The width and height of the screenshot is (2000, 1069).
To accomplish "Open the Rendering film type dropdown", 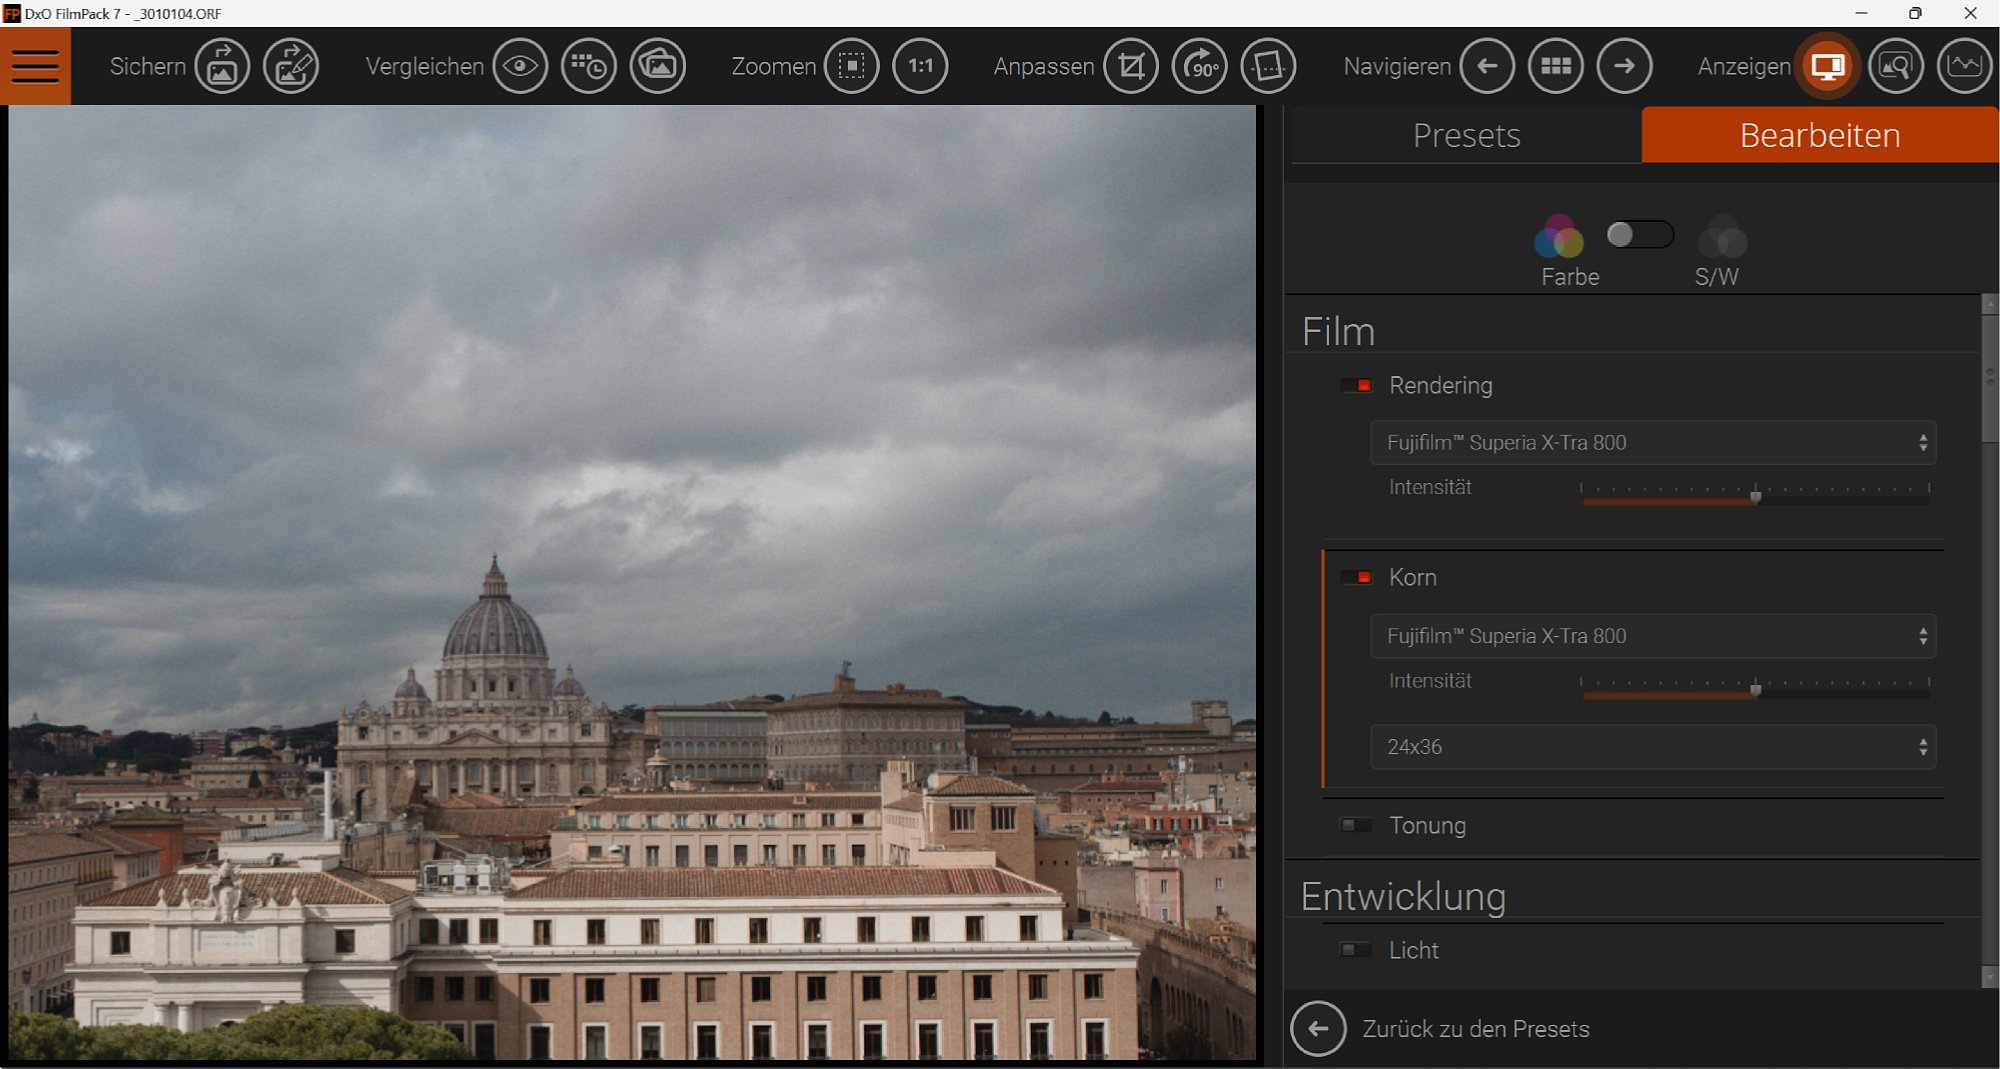I will (1652, 443).
